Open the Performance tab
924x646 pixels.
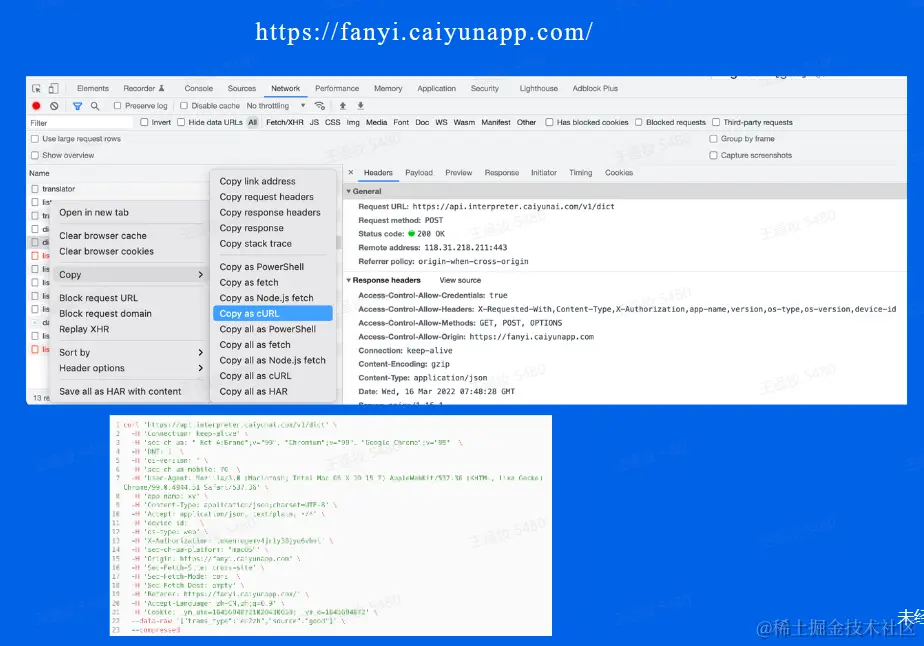tap(336, 88)
